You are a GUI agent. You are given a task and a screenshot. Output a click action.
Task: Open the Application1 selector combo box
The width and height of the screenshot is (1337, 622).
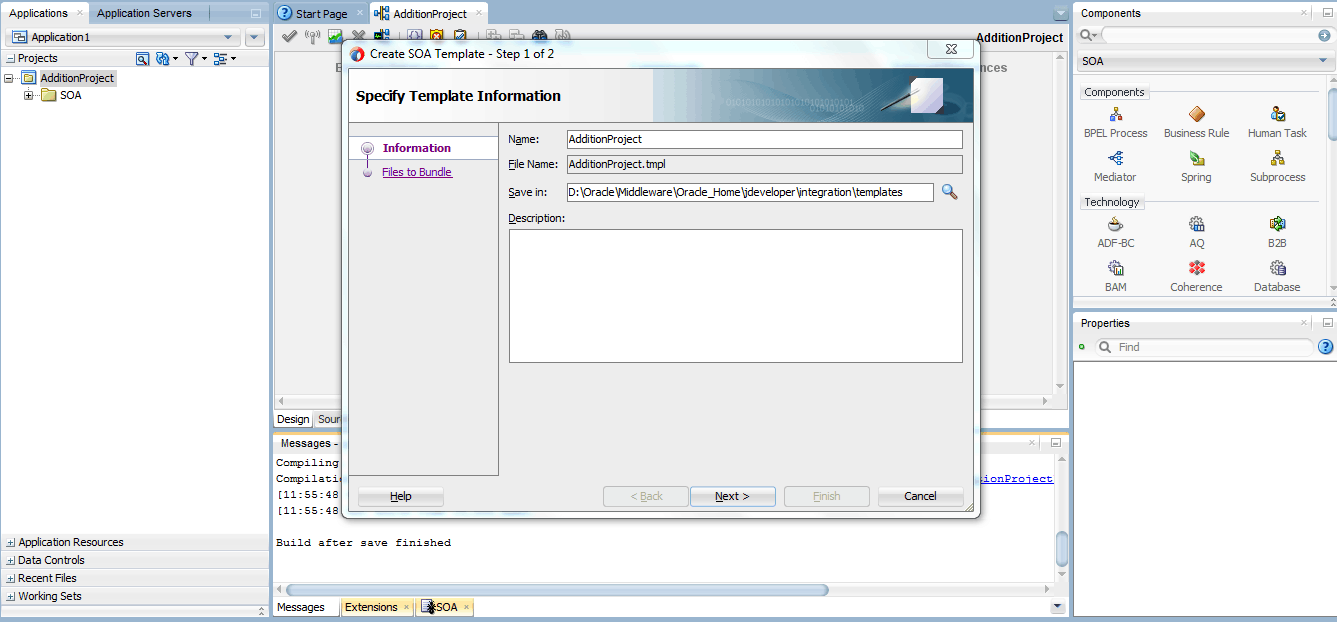(123, 37)
